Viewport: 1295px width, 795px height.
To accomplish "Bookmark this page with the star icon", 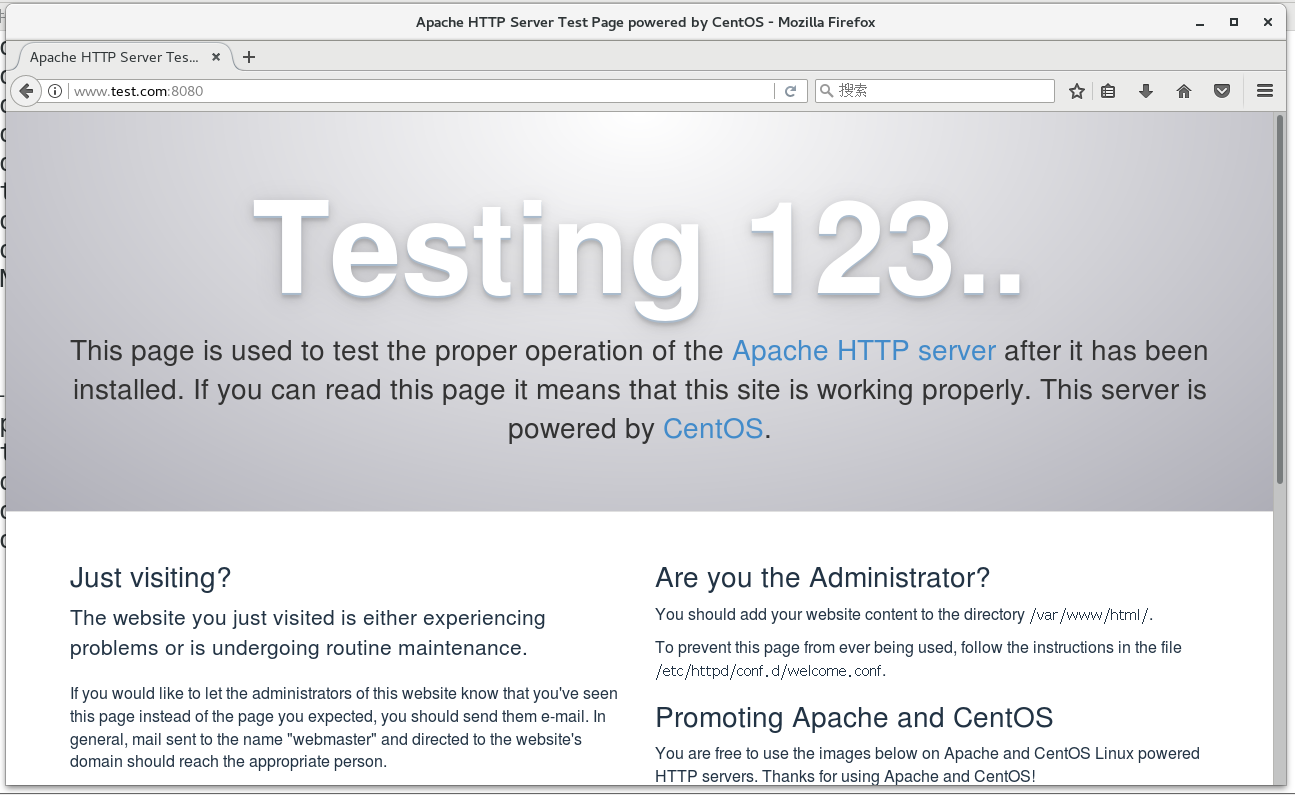I will tap(1077, 91).
